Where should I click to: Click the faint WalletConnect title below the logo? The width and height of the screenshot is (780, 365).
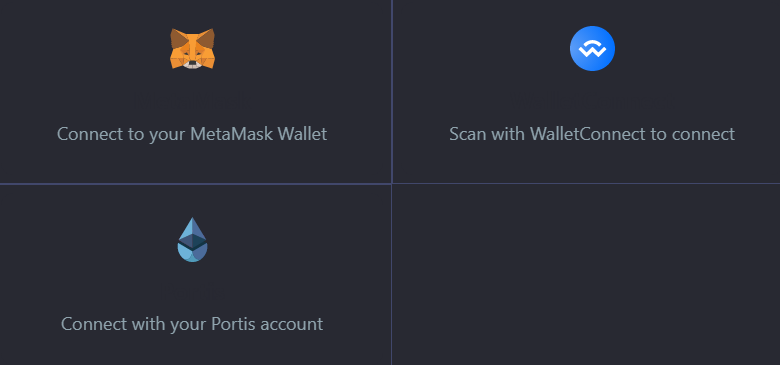[592, 102]
